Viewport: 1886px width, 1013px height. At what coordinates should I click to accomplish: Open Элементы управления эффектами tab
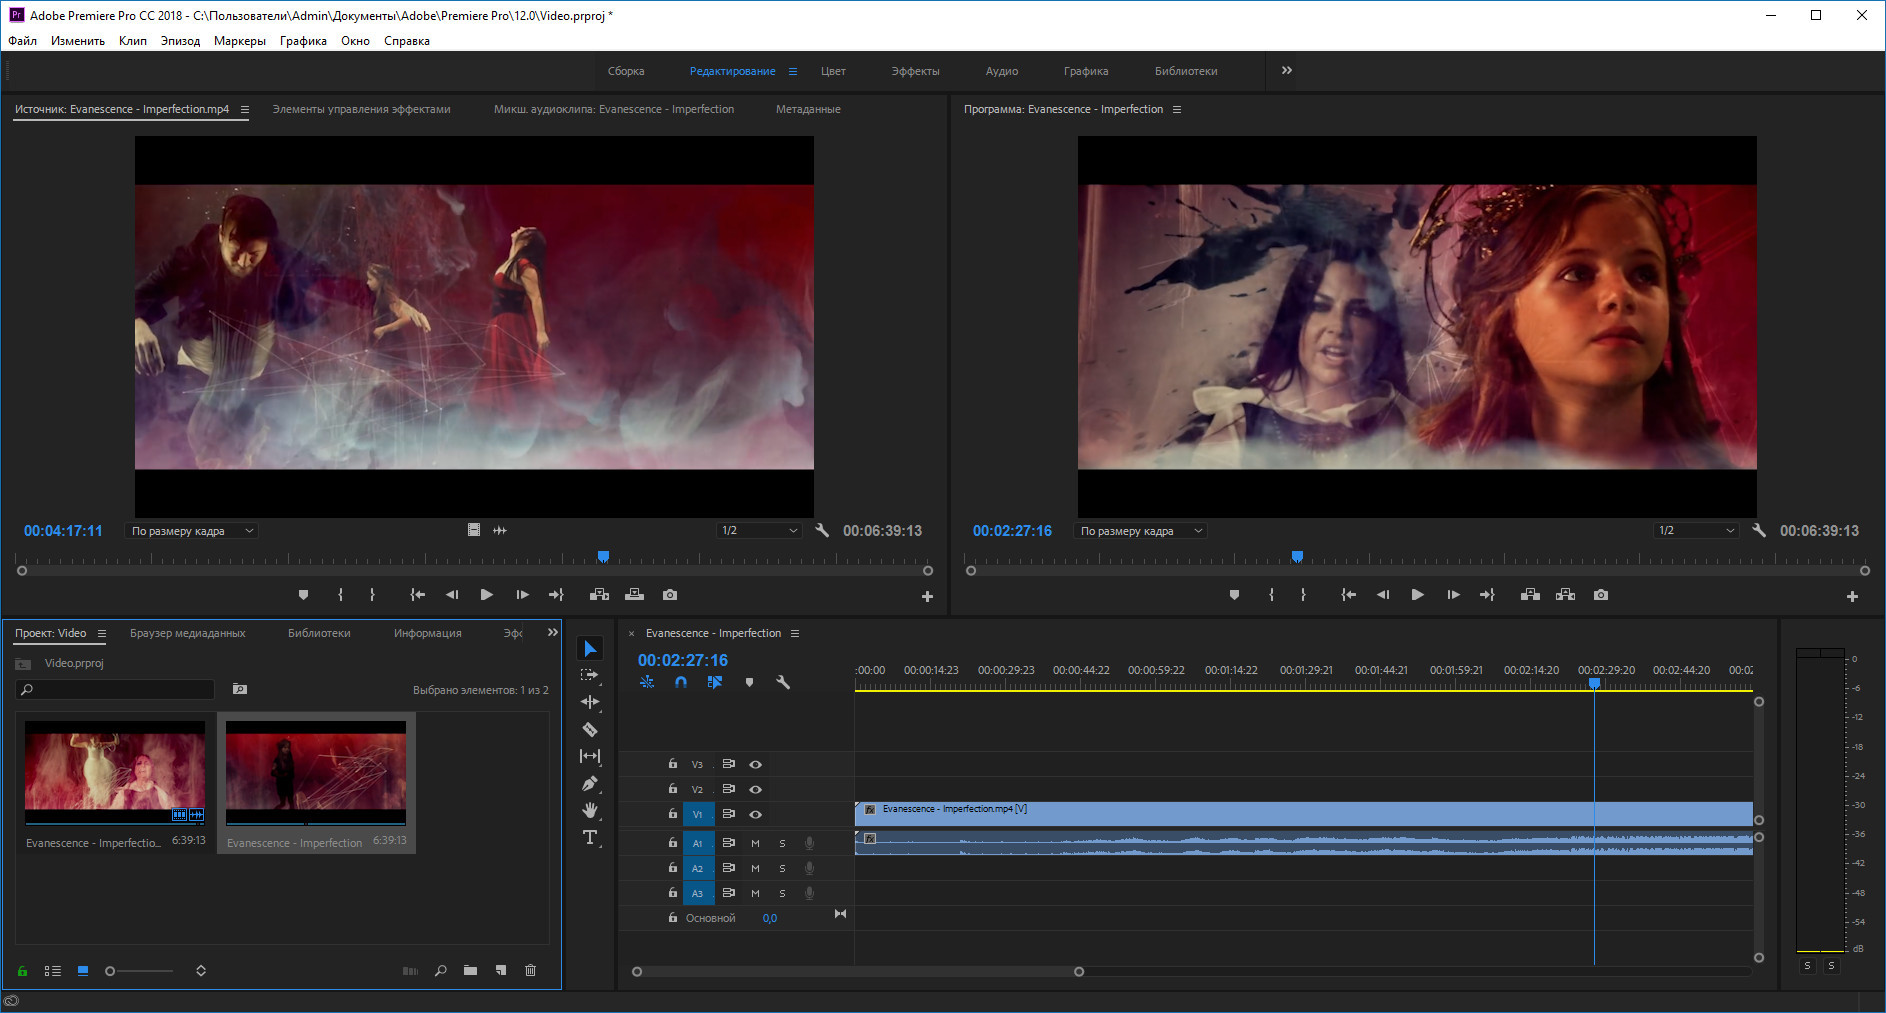(361, 109)
